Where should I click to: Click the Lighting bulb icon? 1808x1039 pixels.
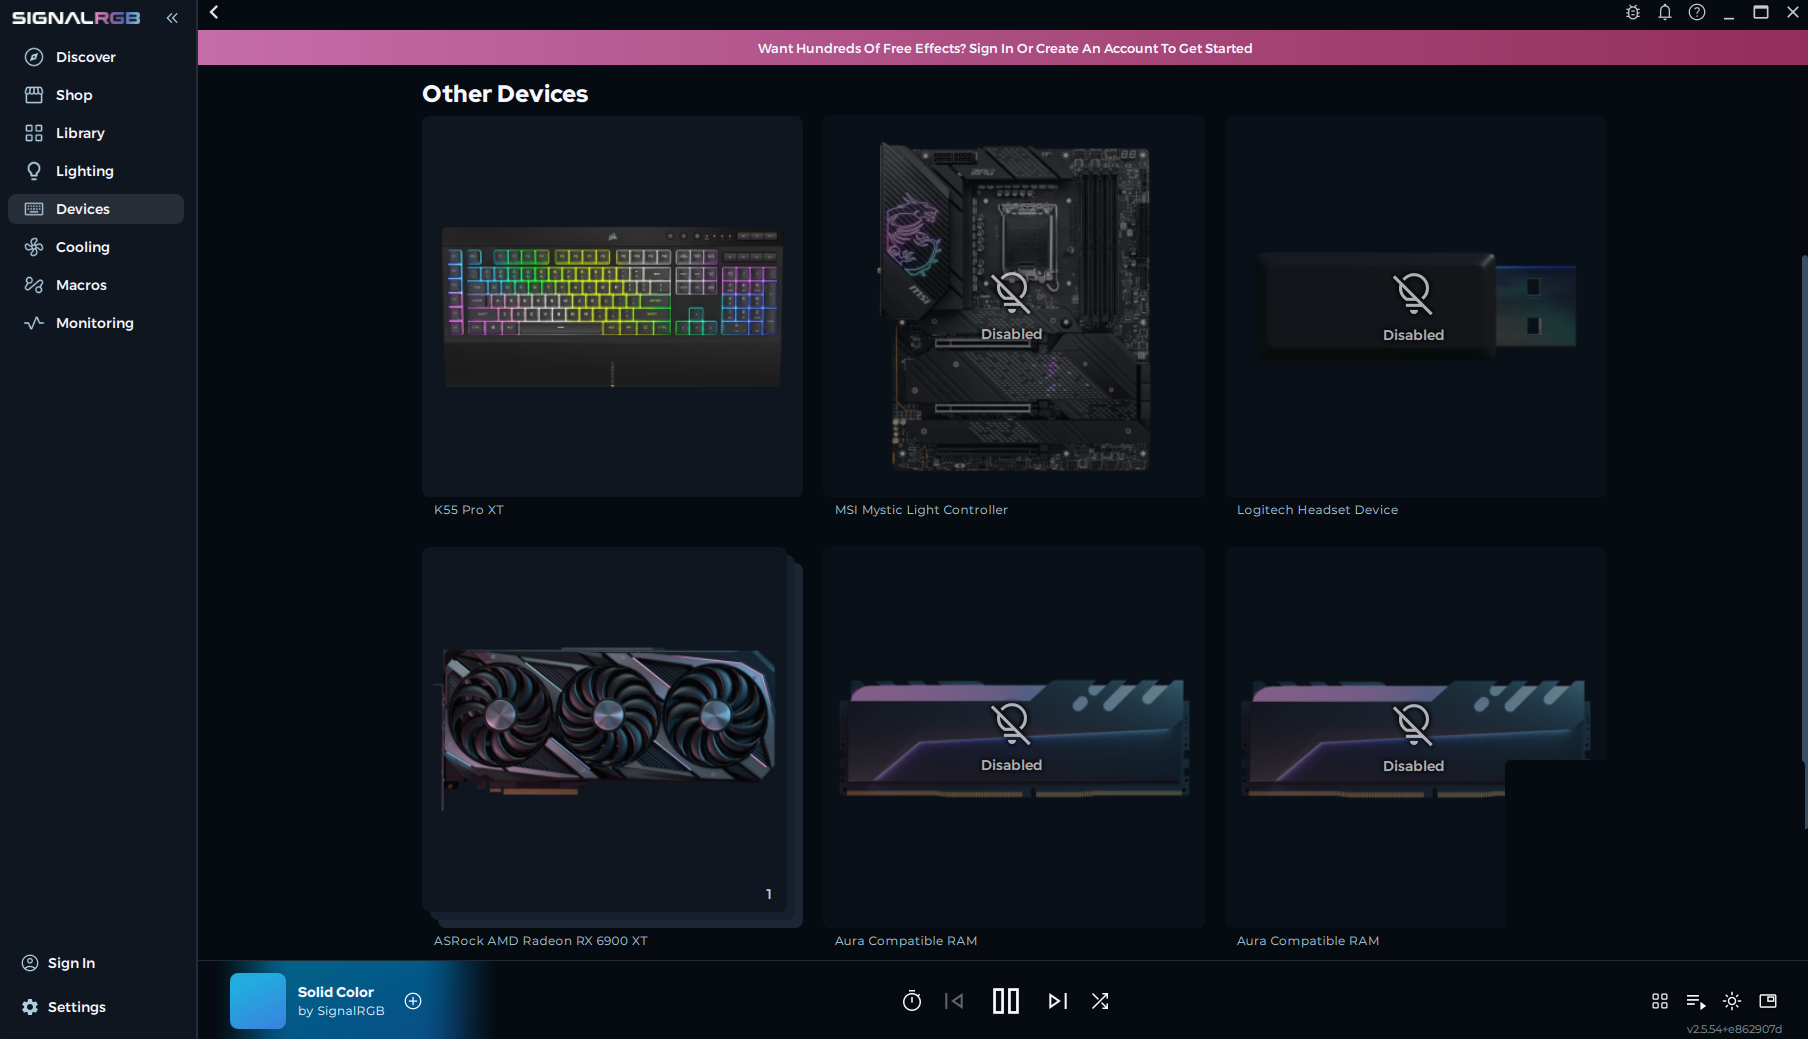point(34,171)
